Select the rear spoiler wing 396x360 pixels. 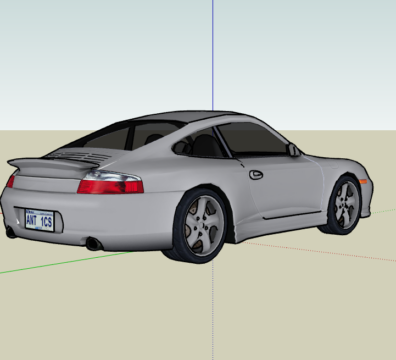point(53,165)
